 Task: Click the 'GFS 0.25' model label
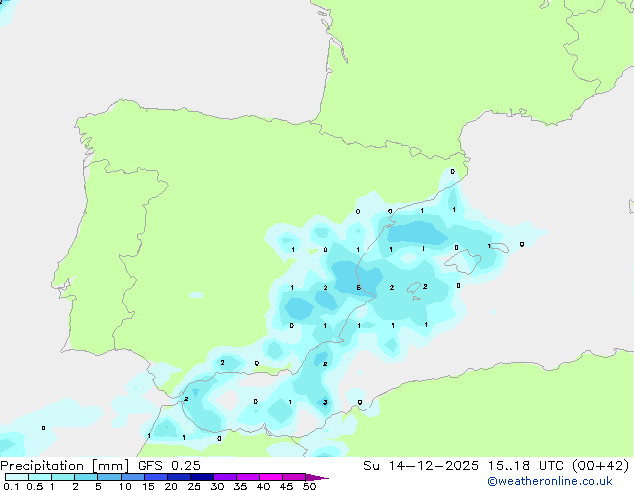[x=169, y=466]
